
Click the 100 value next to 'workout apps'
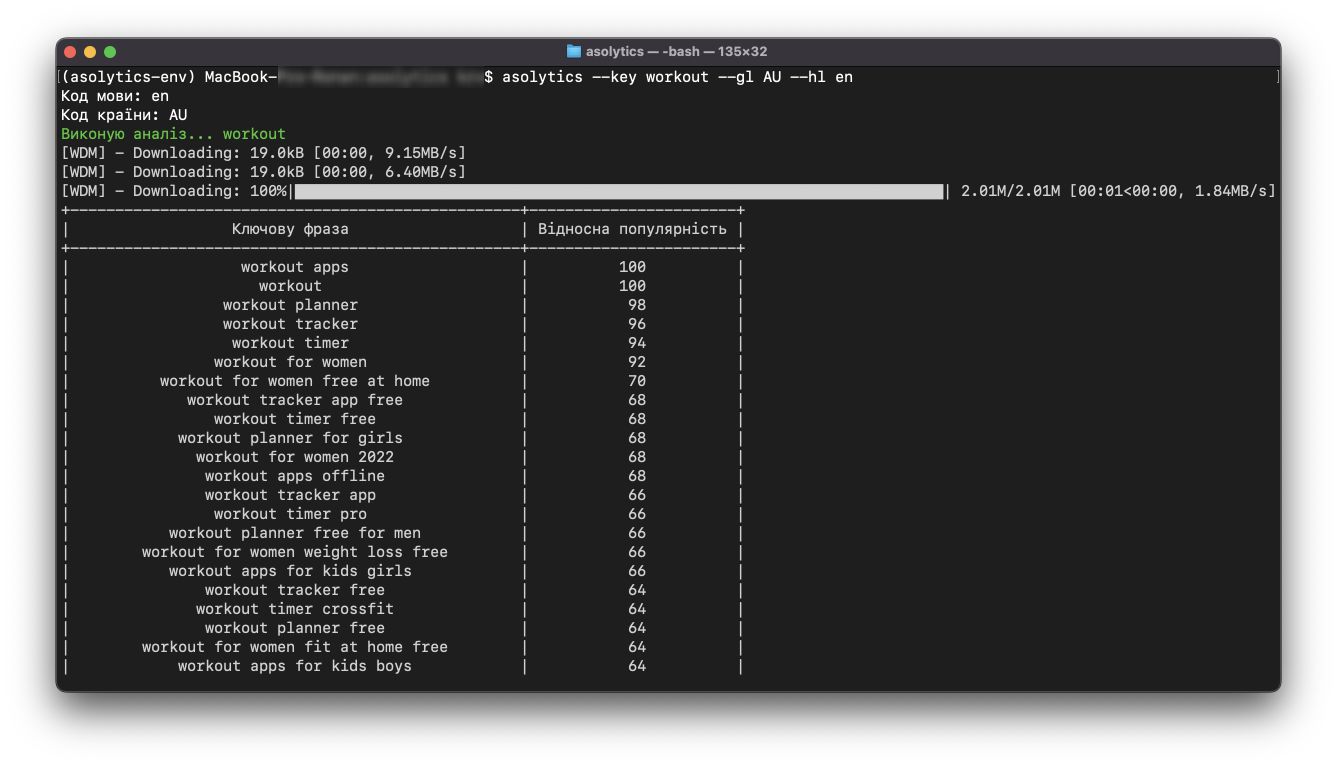pos(632,267)
